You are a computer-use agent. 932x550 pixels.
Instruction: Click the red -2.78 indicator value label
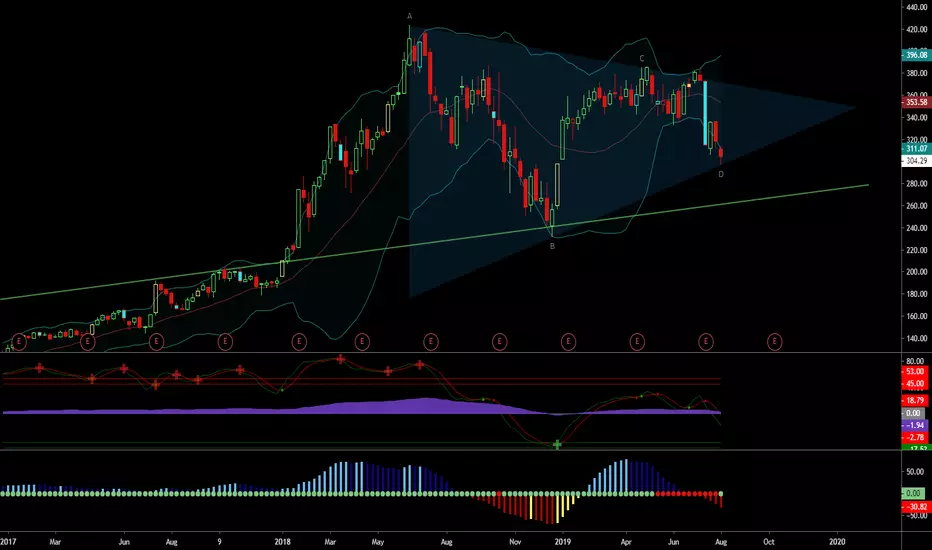point(915,437)
